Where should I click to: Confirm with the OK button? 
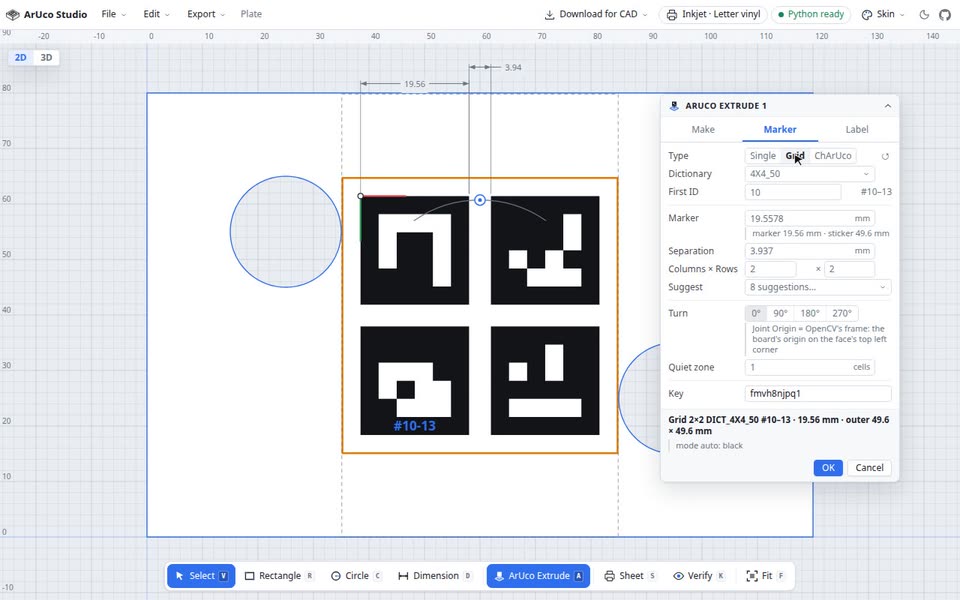click(828, 468)
